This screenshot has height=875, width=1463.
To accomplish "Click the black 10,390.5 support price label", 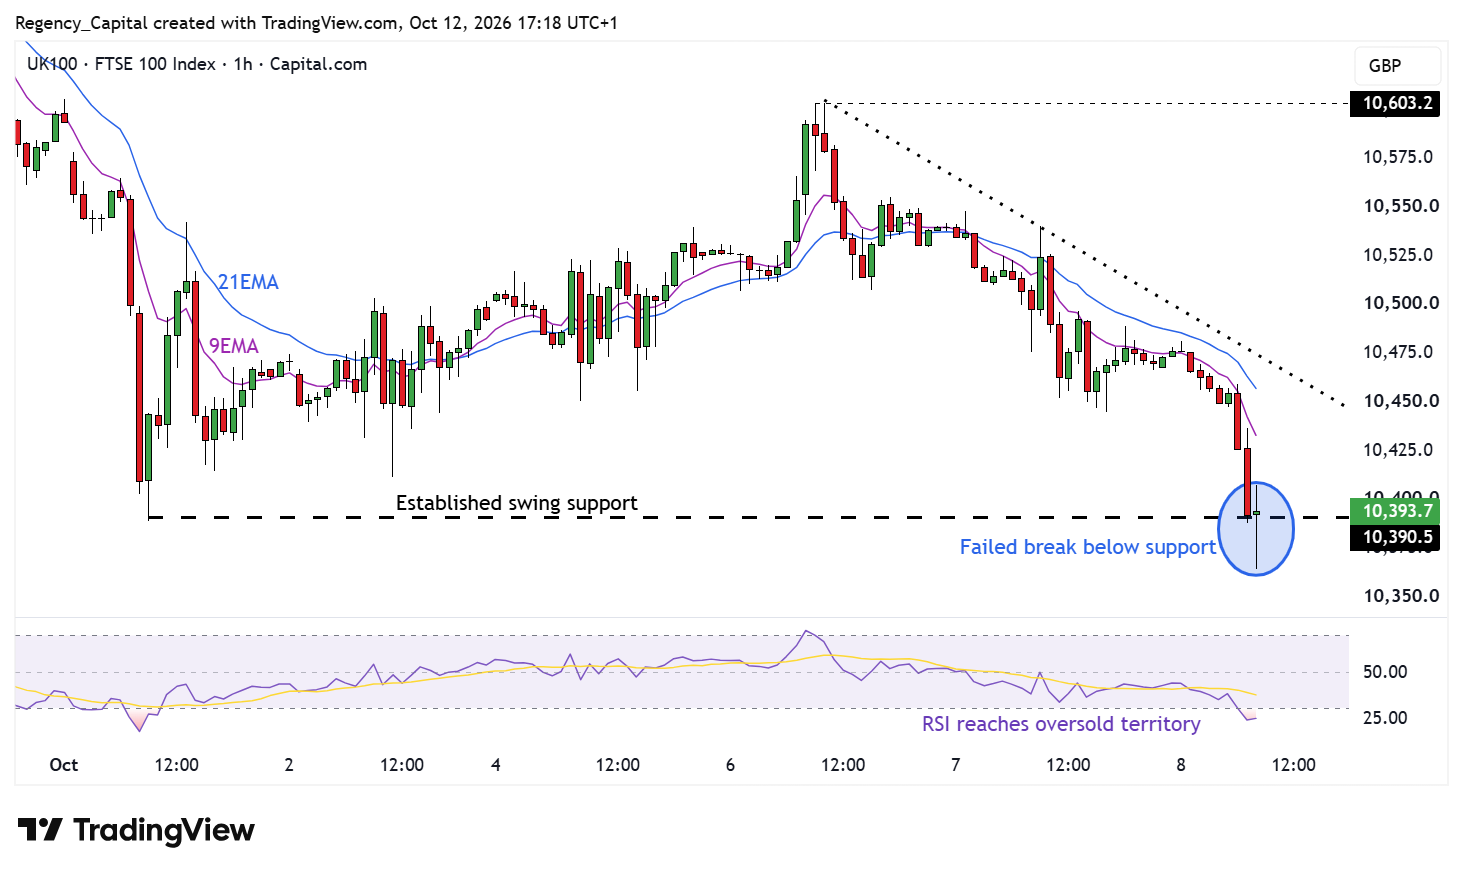I will click(x=1395, y=537).
